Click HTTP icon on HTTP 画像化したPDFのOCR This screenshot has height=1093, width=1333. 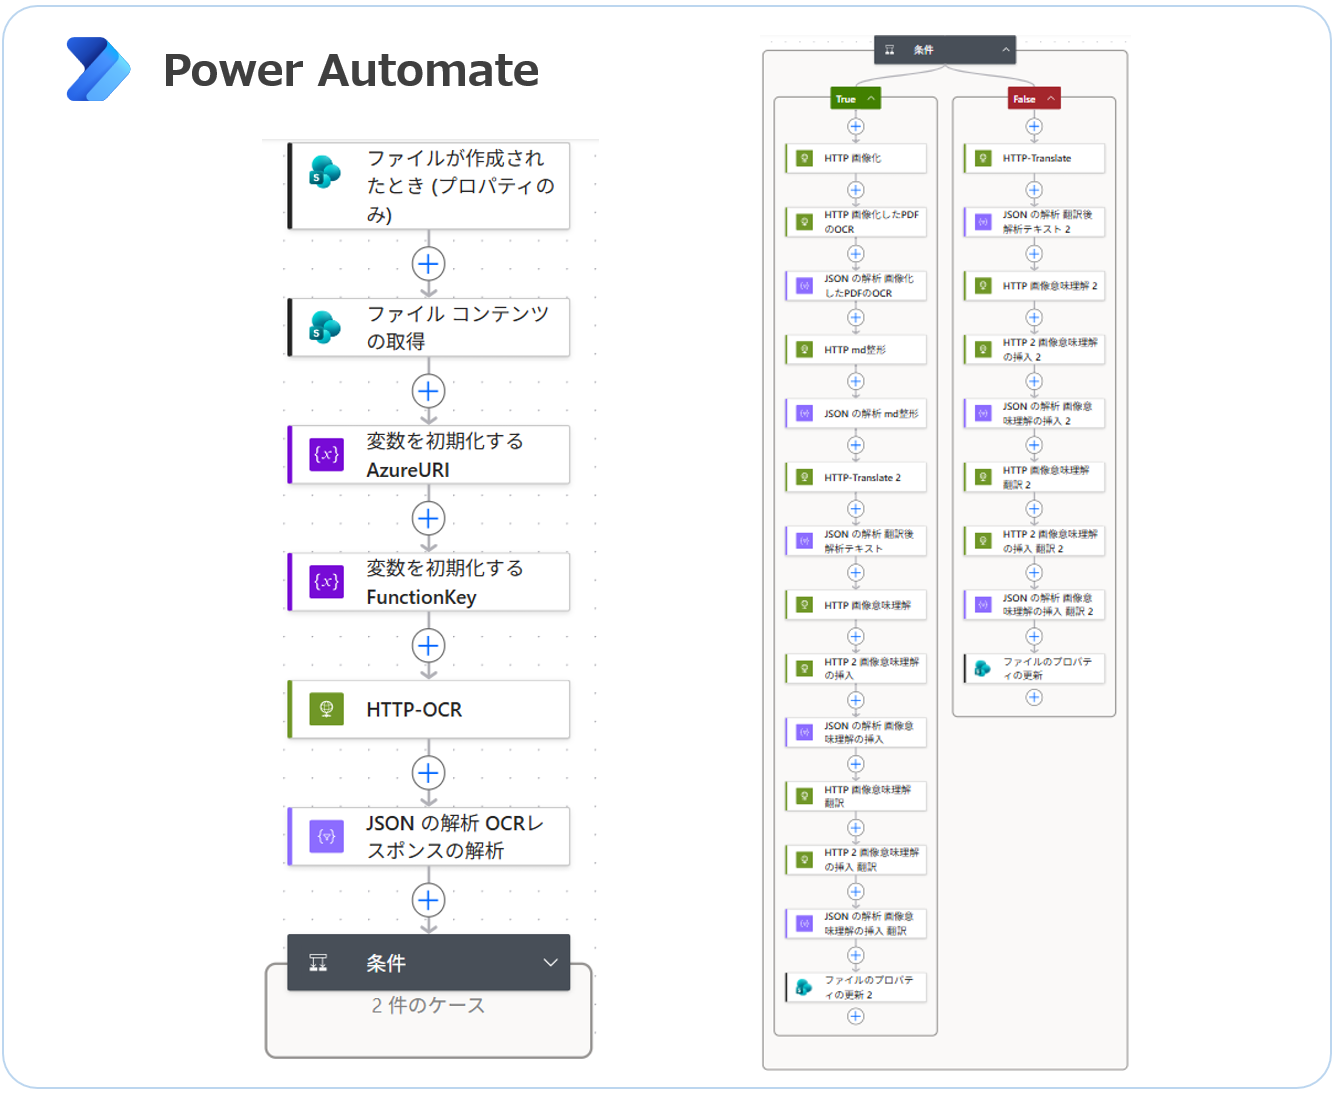click(x=804, y=222)
